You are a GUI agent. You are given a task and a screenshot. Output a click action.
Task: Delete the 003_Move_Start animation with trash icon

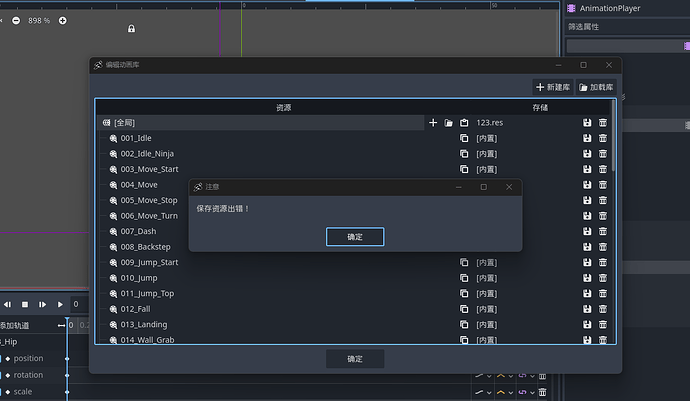(603, 169)
